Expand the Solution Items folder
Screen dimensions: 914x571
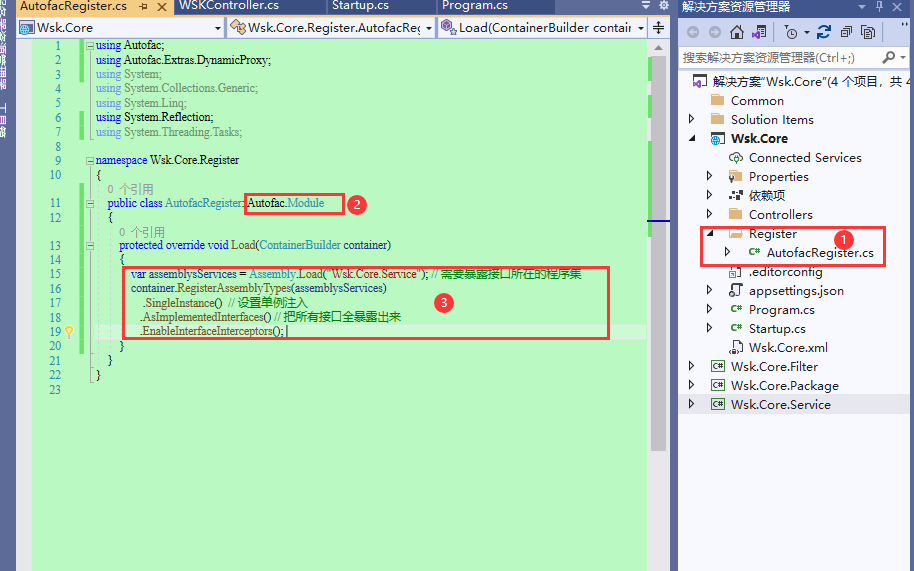(691, 119)
